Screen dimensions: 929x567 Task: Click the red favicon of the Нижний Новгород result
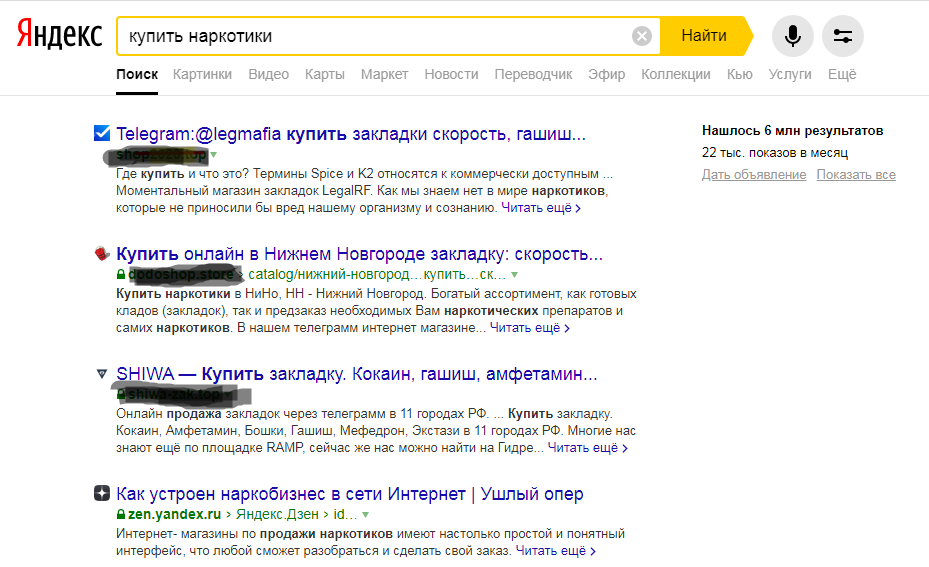tap(102, 254)
